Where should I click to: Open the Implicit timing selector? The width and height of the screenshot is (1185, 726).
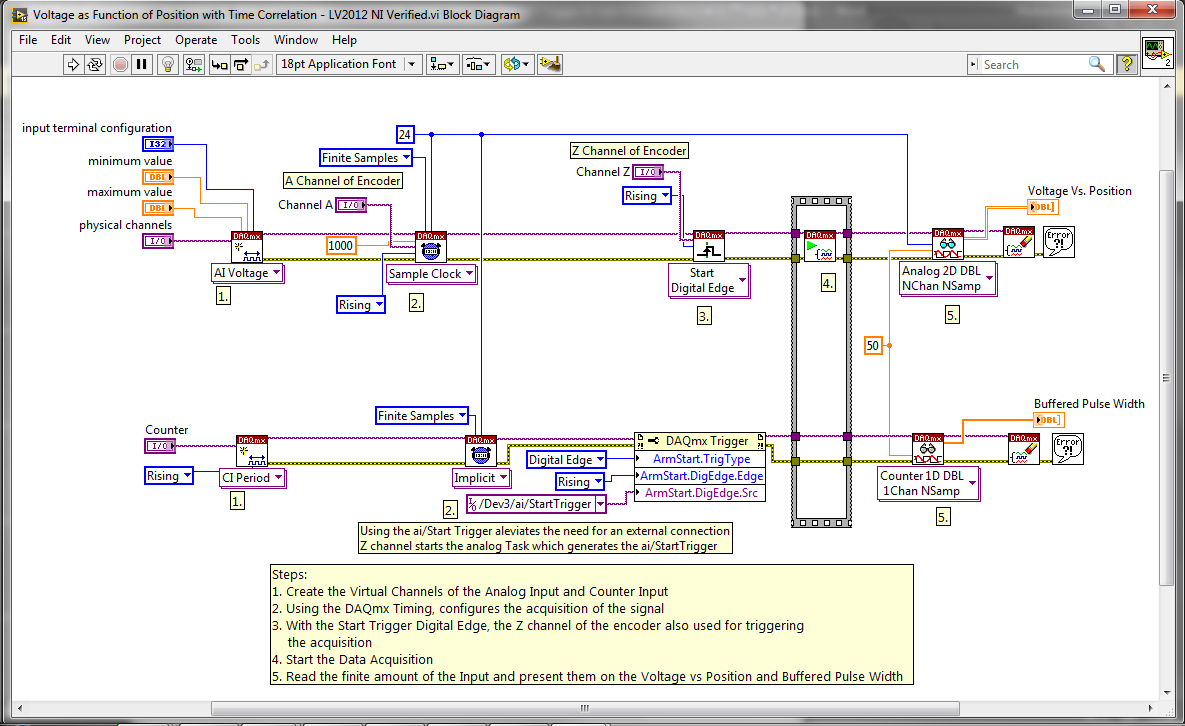coord(481,477)
